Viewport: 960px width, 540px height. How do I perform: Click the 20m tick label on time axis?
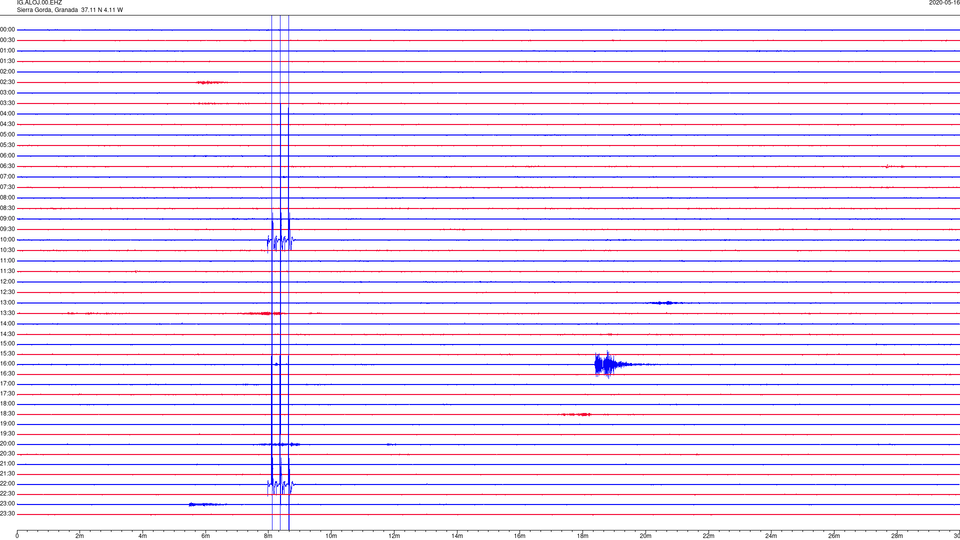[646, 536]
